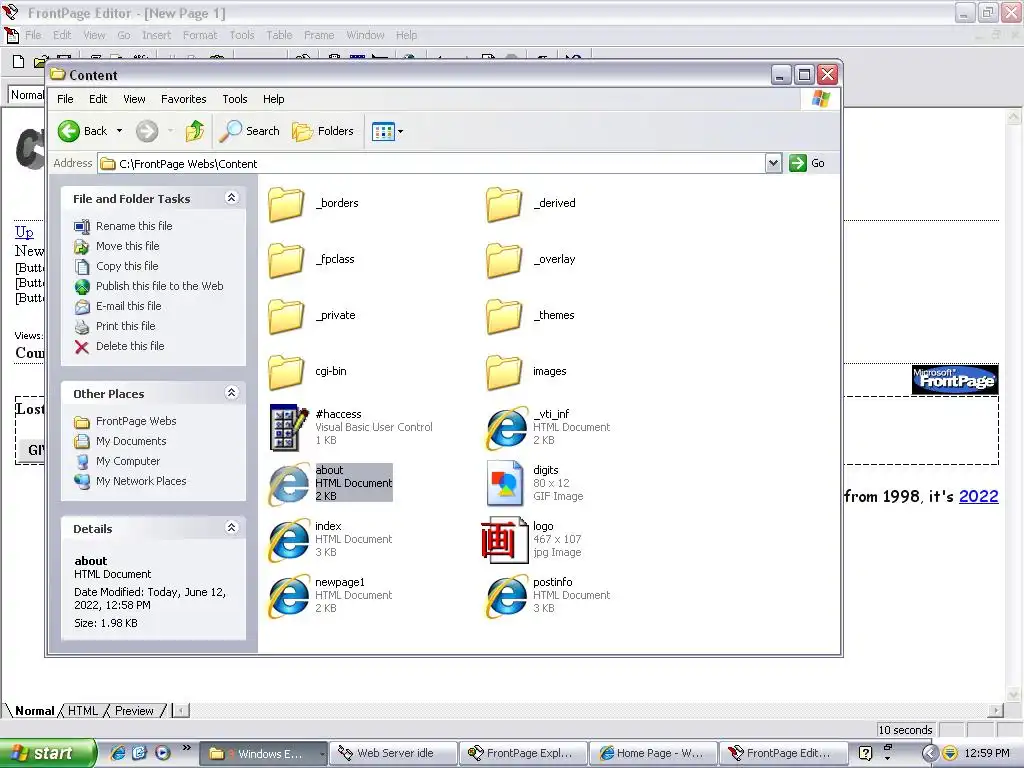Toggle the Folders tree pane

323,131
